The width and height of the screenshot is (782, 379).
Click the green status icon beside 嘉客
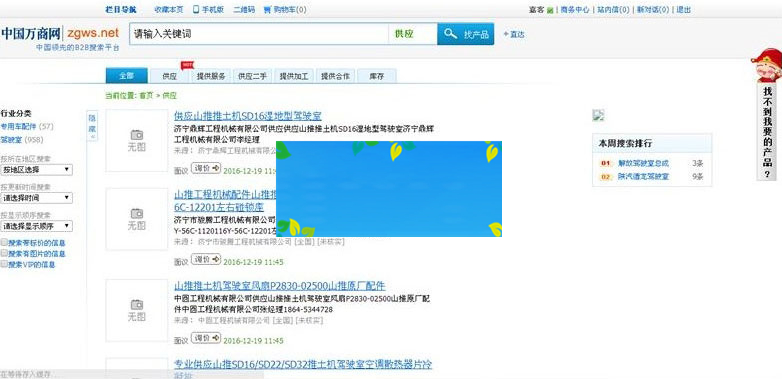(x=550, y=10)
